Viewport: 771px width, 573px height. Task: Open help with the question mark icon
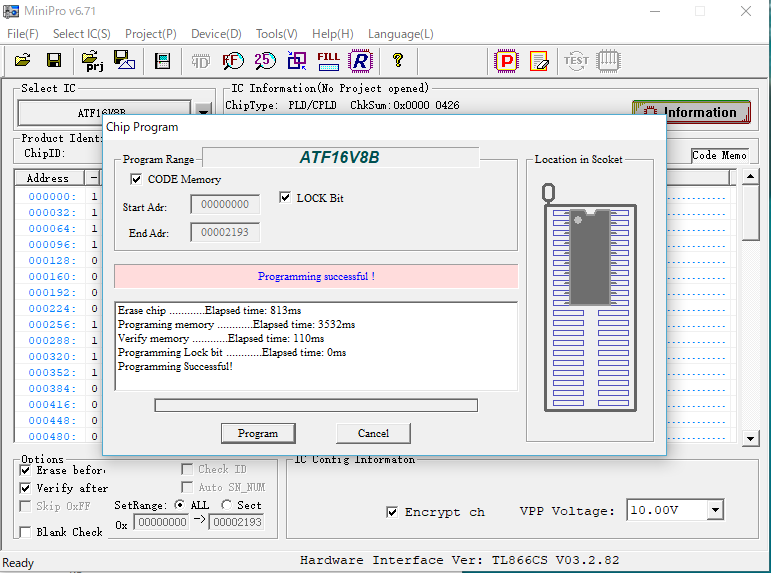398,60
